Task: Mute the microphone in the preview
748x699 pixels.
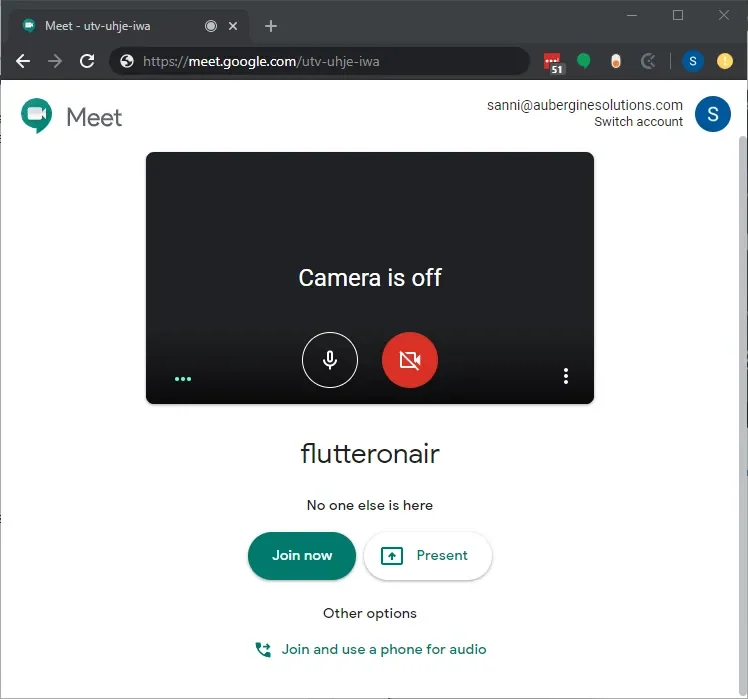Action: coord(330,360)
